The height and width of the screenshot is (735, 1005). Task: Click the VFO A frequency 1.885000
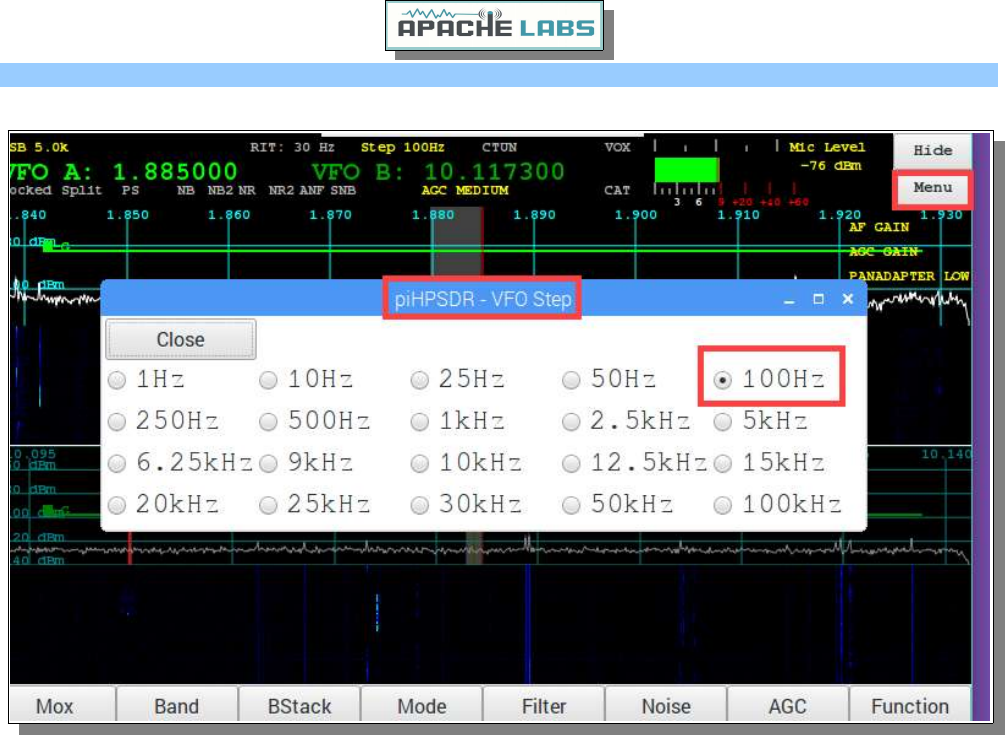pos(175,172)
